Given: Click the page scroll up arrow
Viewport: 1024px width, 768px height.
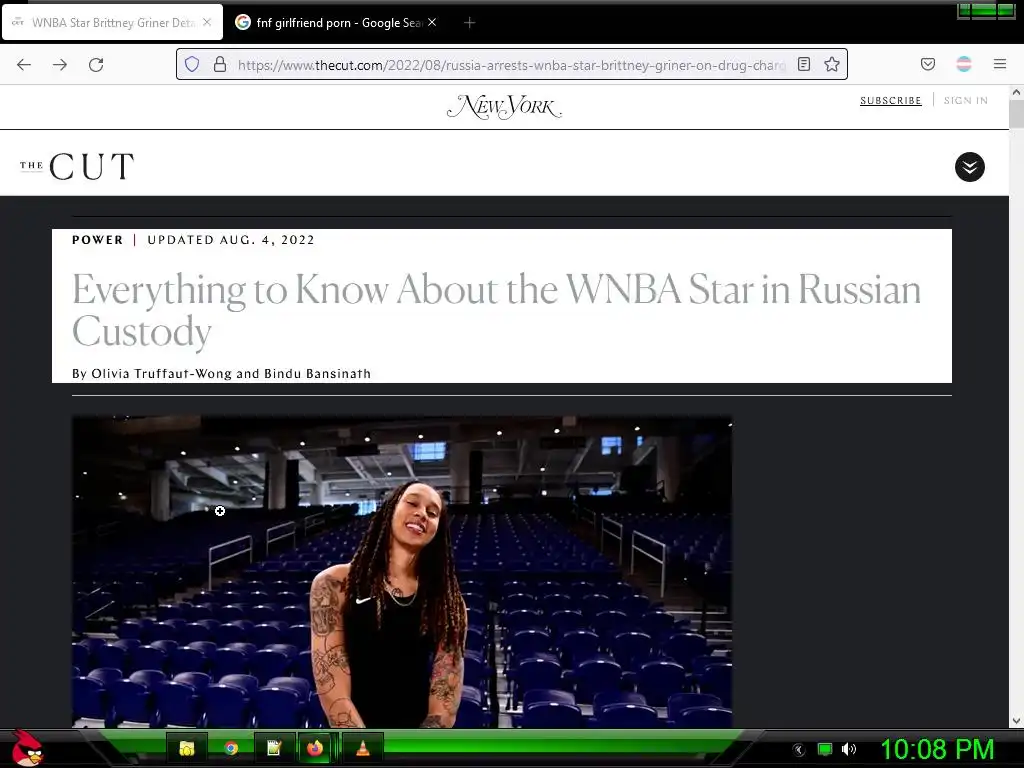Looking at the screenshot, I should [x=1016, y=93].
